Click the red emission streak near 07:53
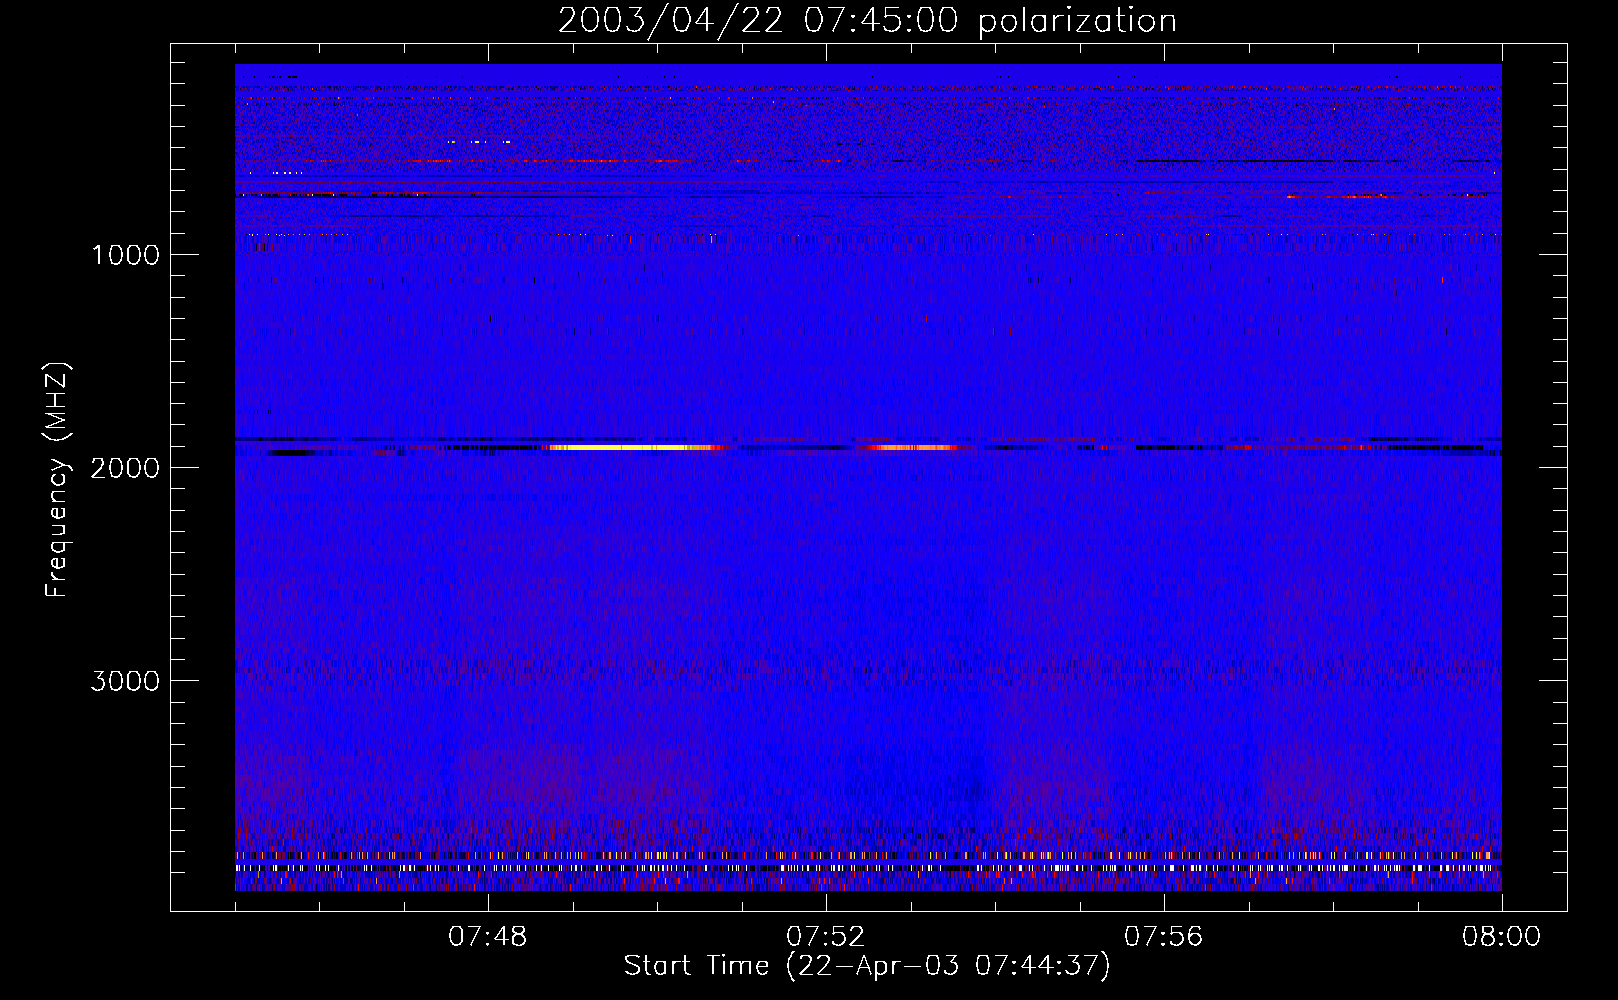Image resolution: width=1618 pixels, height=1000 pixels. (x=912, y=448)
